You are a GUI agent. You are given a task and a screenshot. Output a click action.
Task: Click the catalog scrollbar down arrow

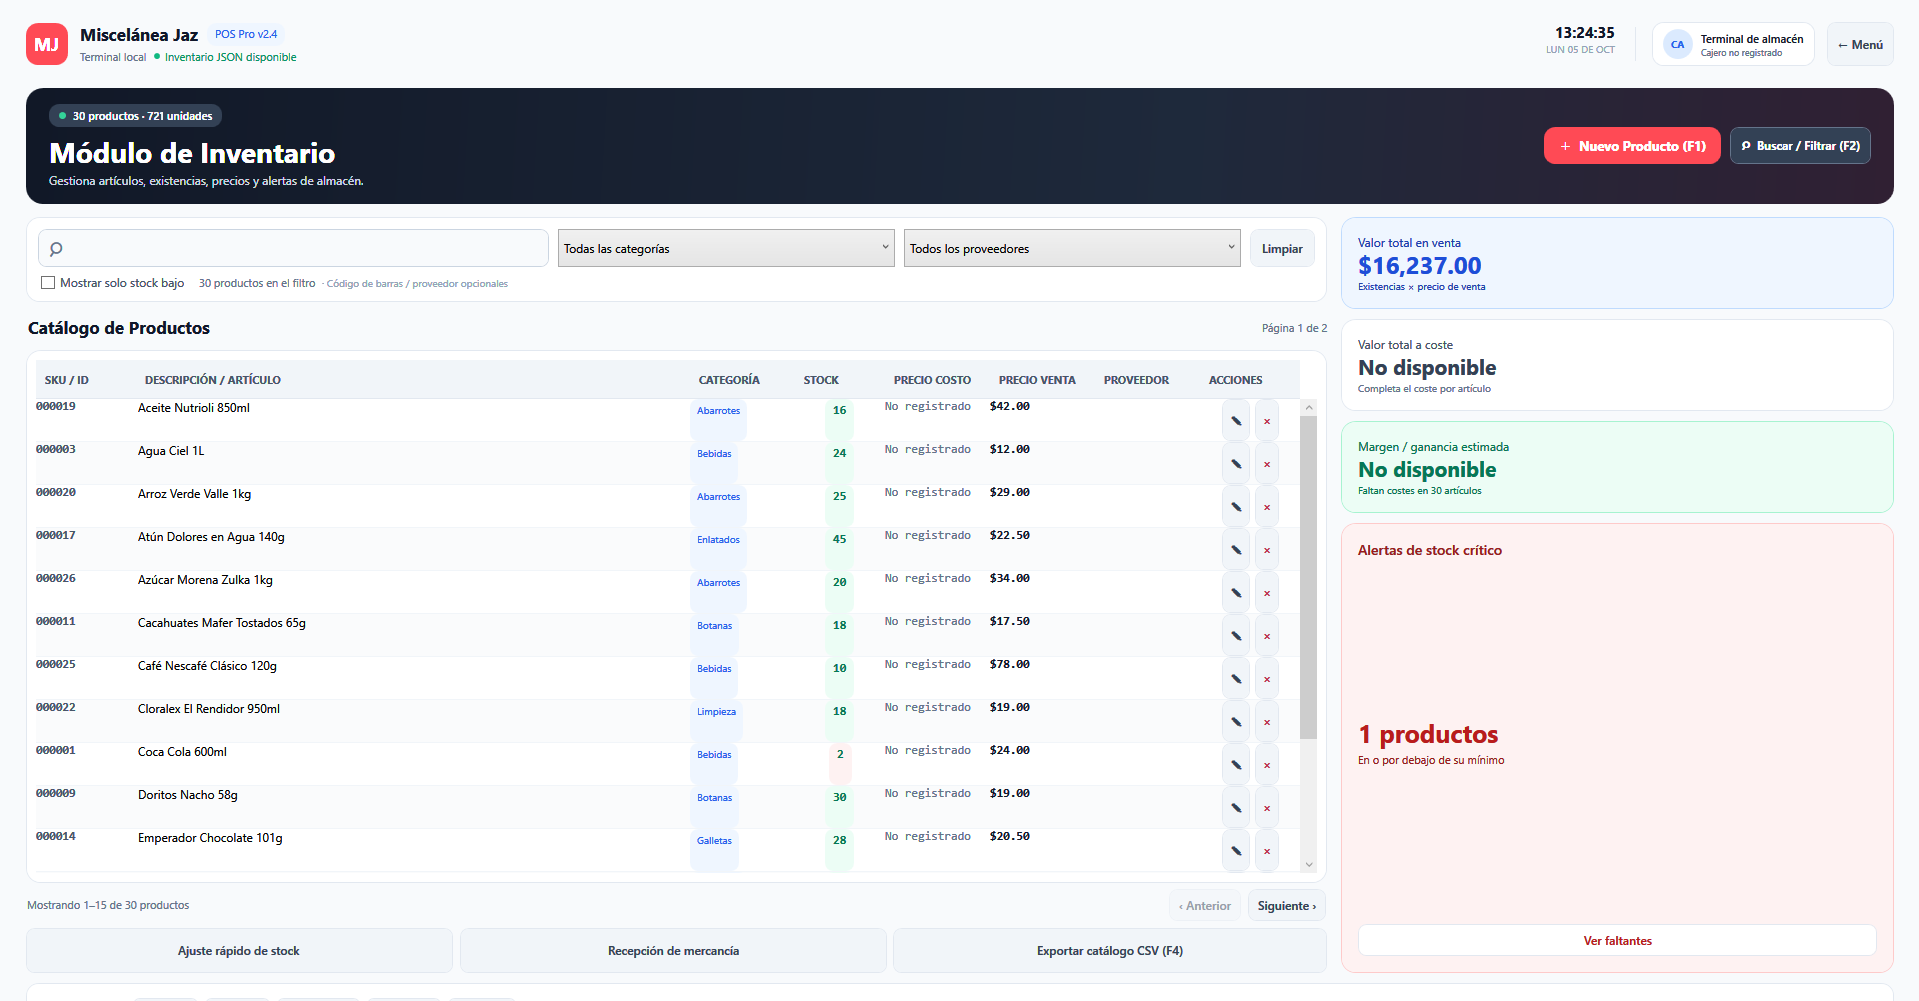[1308, 865]
